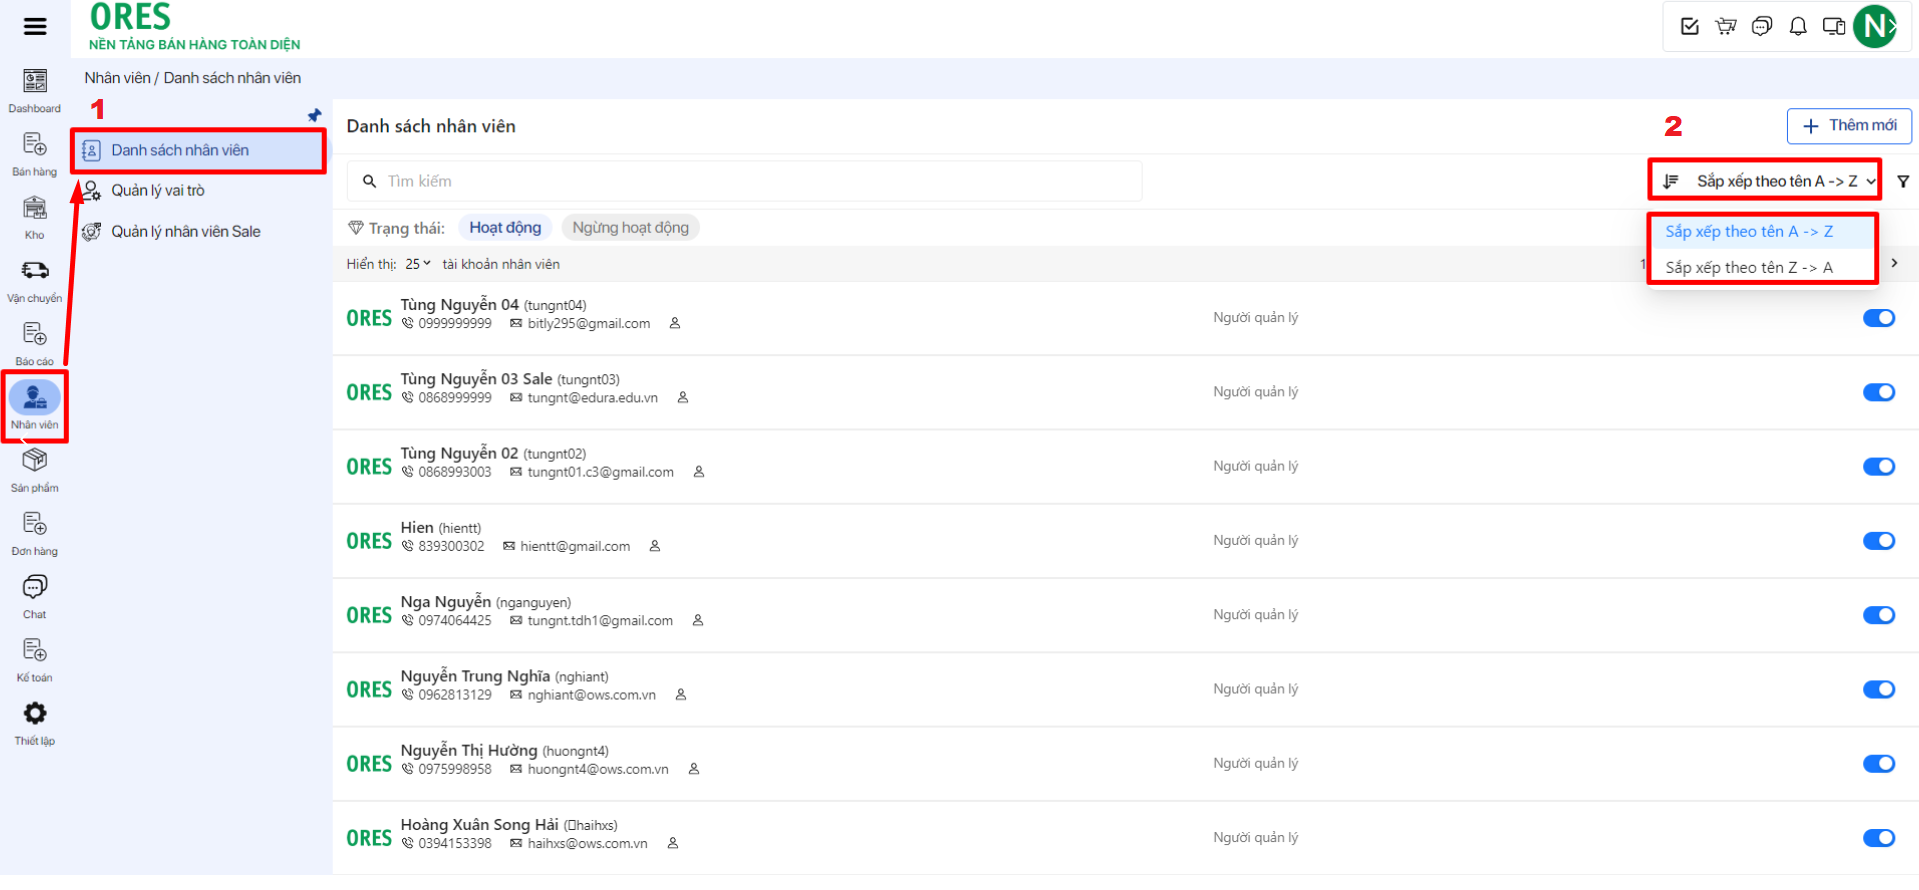Disable Tùng Nguyễn 04 account toggle

coord(1878,318)
